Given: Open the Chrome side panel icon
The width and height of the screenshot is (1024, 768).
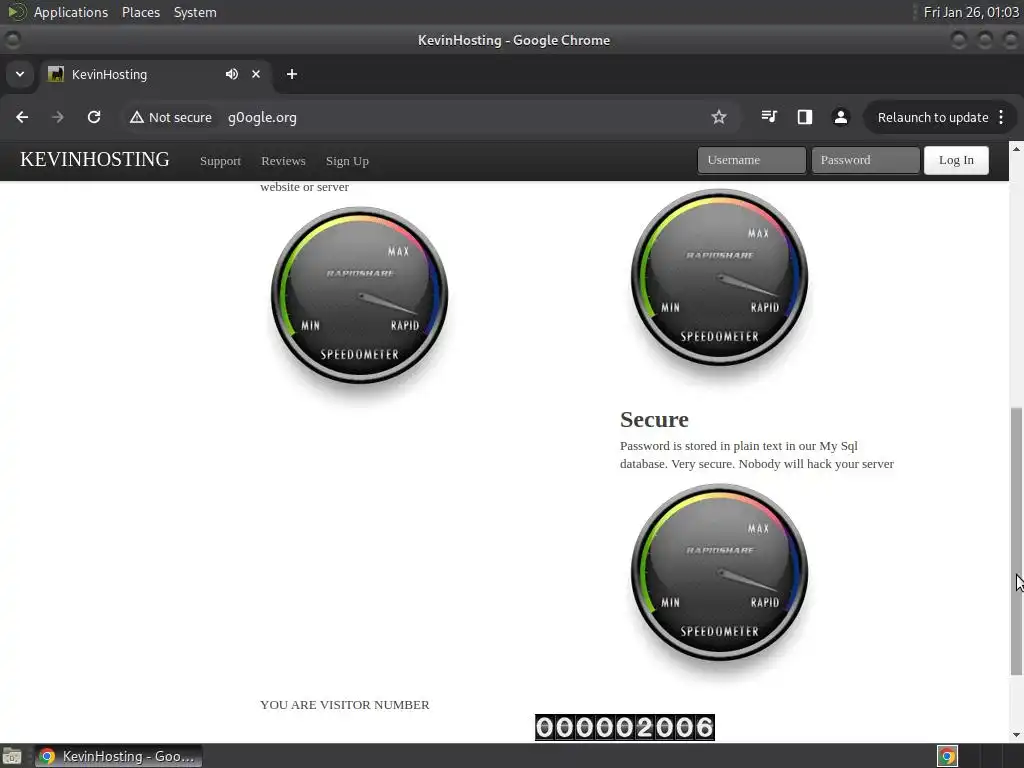Looking at the screenshot, I should (x=805, y=118).
